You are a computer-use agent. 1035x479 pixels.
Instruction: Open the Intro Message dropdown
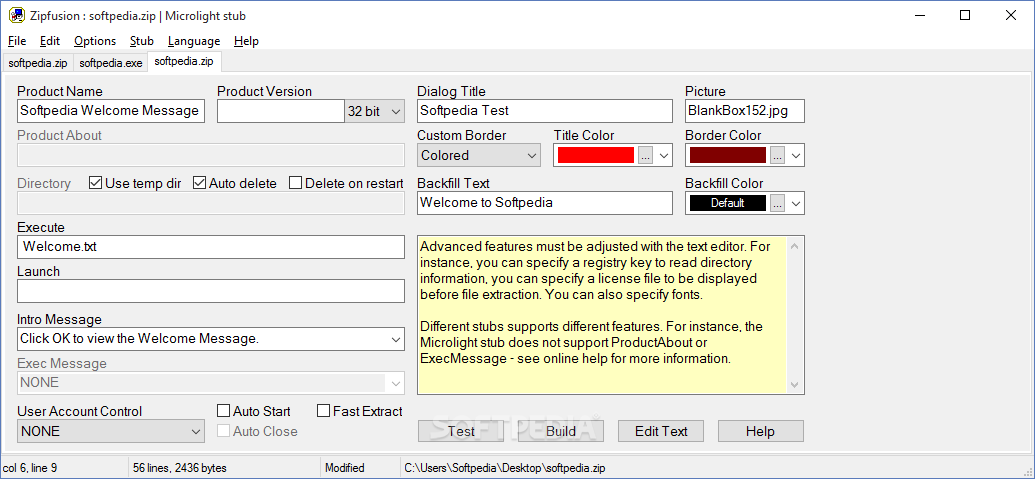[396, 340]
